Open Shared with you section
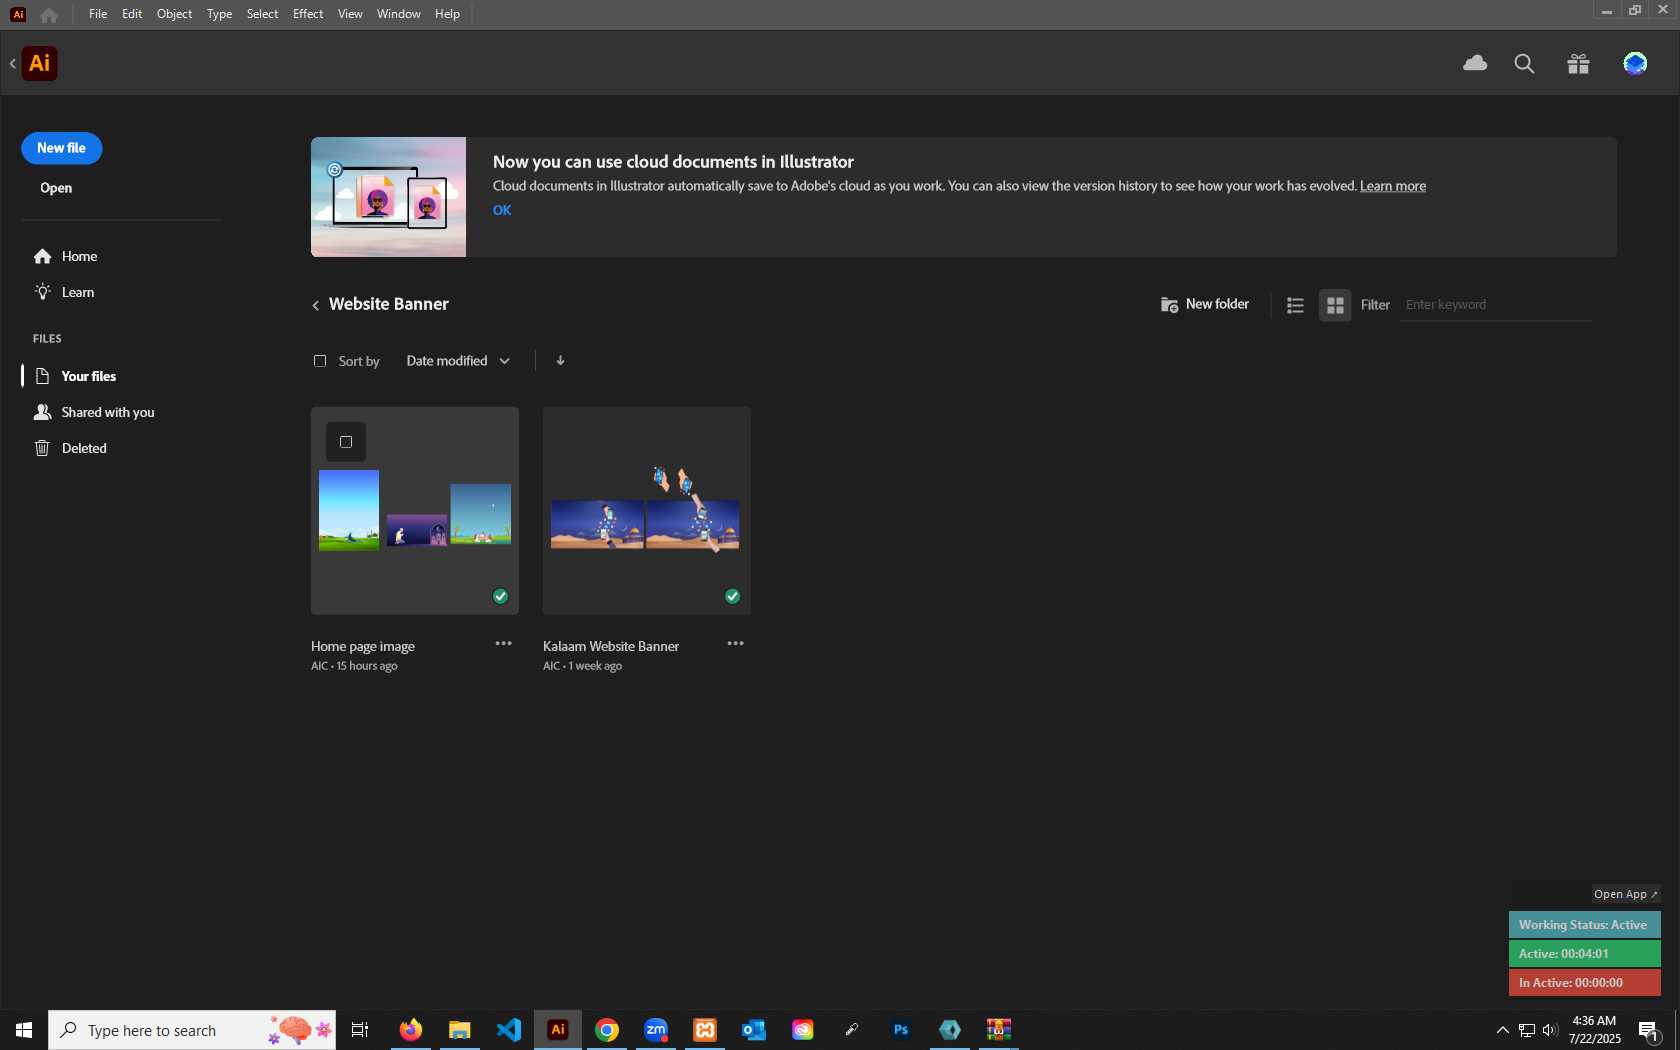 pos(94,413)
